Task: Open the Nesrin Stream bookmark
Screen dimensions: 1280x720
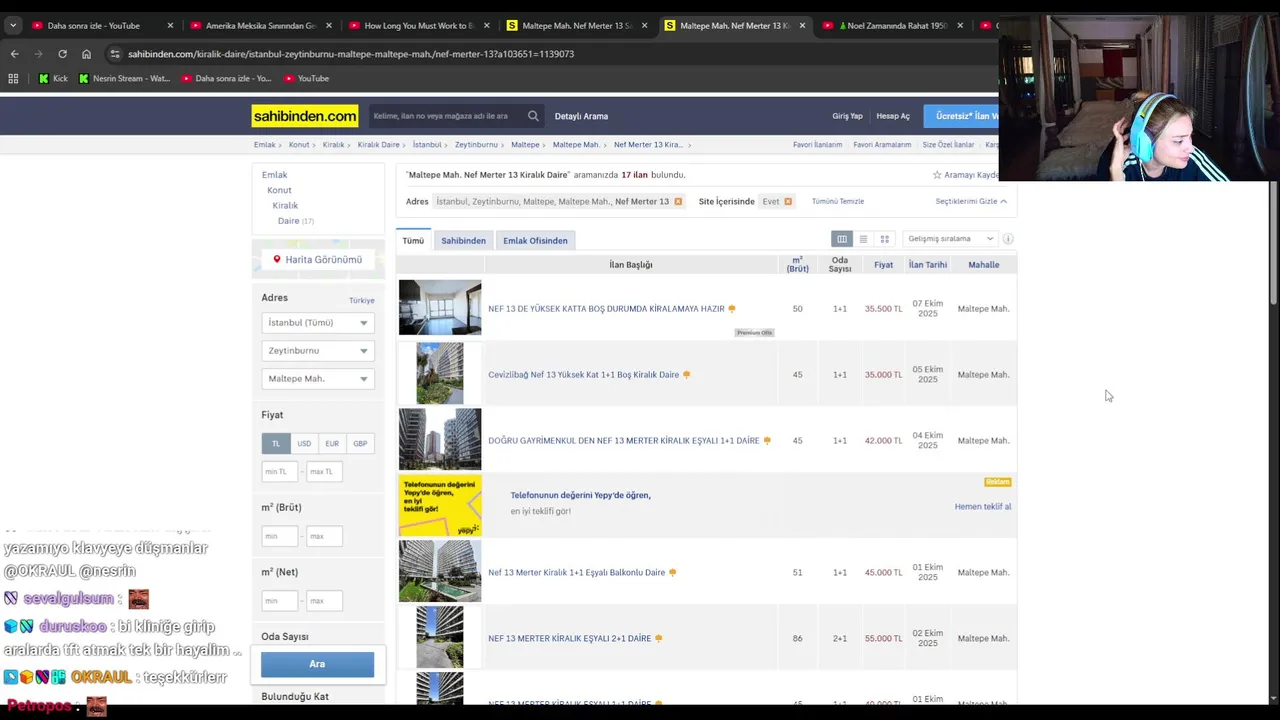Action: click(124, 78)
